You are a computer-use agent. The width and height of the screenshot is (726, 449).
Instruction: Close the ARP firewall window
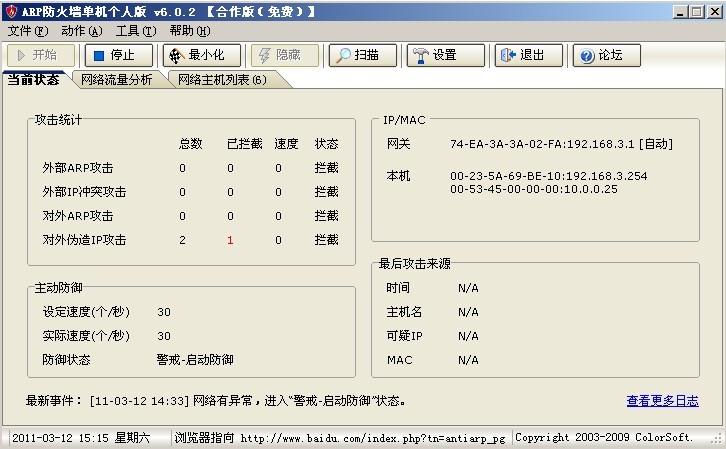pyautogui.click(x=714, y=12)
